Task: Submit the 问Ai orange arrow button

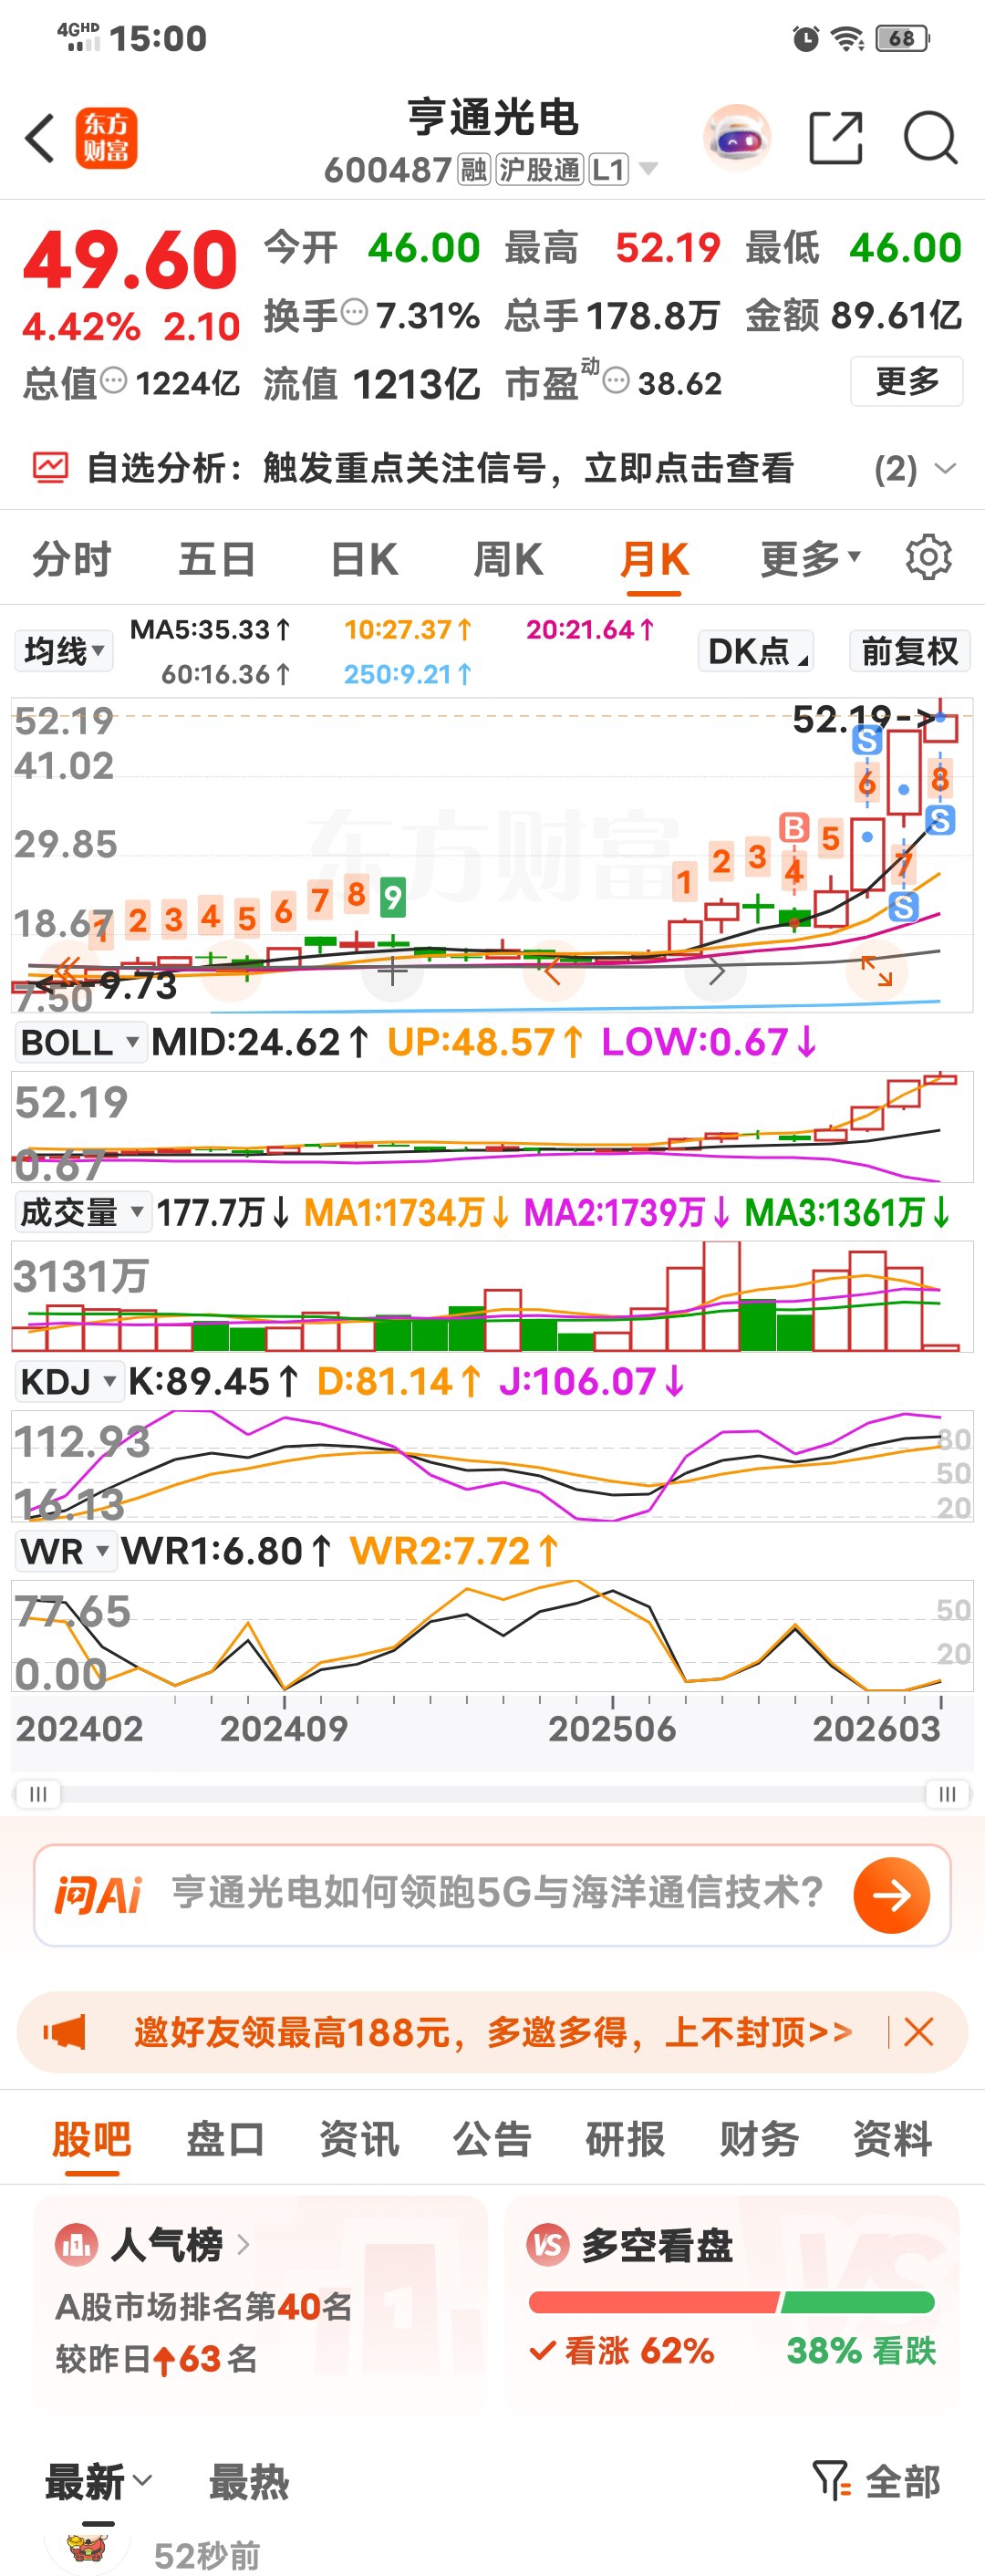Action: [x=891, y=1895]
